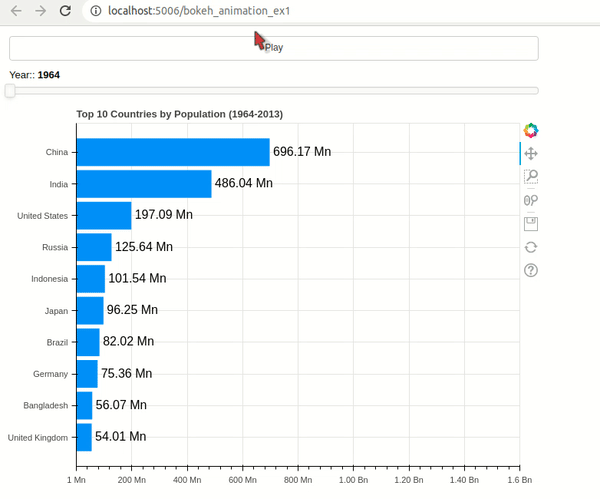Click the browser forward arrow
Screen dimensions: 600x499
[40, 11]
